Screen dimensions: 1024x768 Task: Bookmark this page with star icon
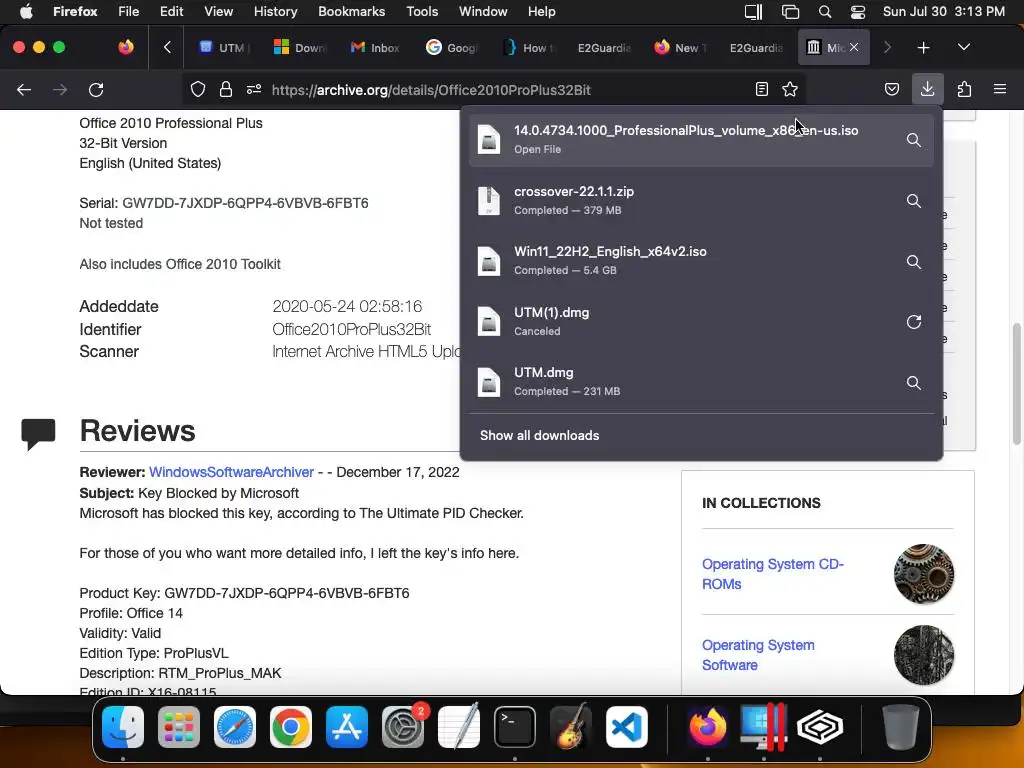click(790, 89)
